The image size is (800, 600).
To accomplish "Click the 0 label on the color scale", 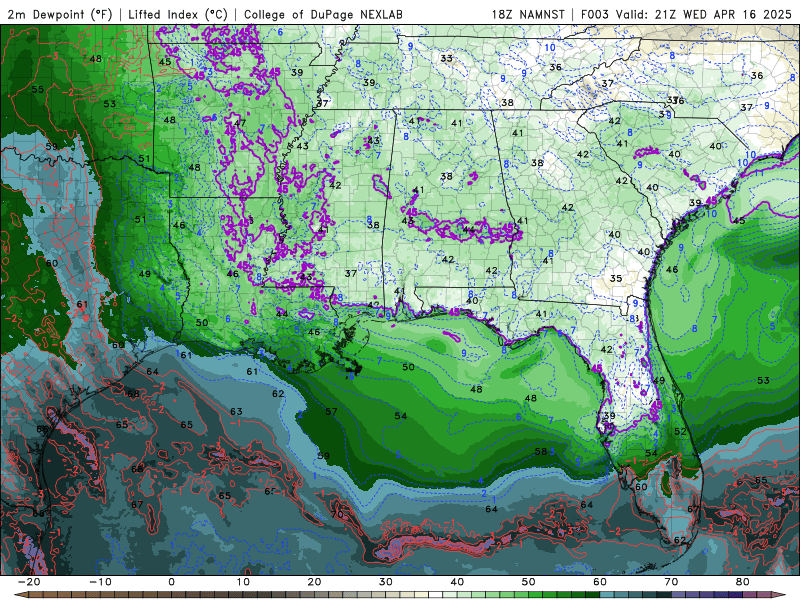I will (x=171, y=582).
